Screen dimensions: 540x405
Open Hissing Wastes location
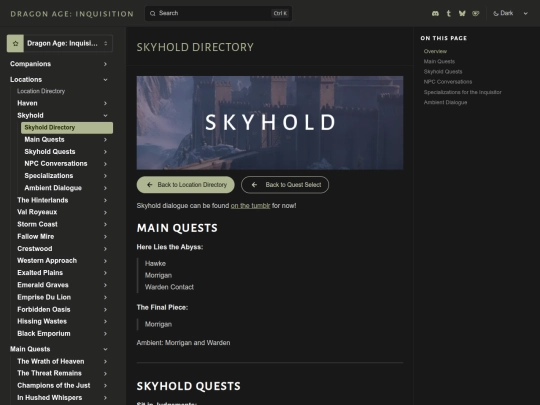tap(42, 321)
